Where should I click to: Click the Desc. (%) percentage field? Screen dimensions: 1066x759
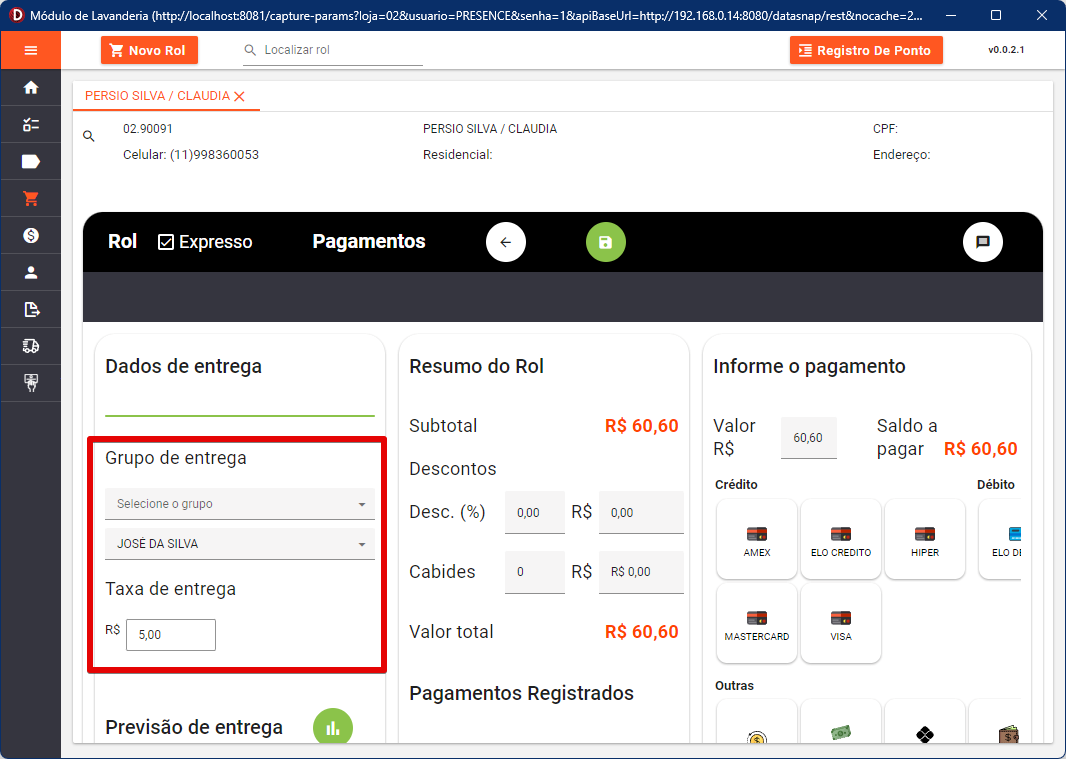click(x=535, y=513)
